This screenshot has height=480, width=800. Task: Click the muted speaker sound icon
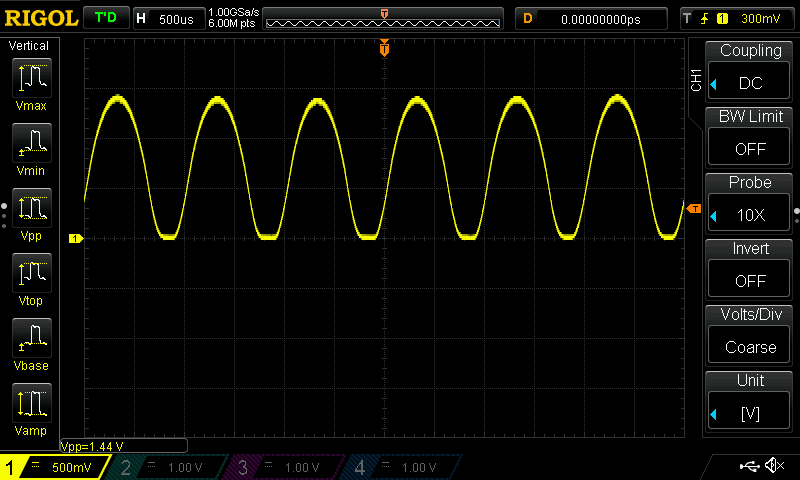[773, 466]
